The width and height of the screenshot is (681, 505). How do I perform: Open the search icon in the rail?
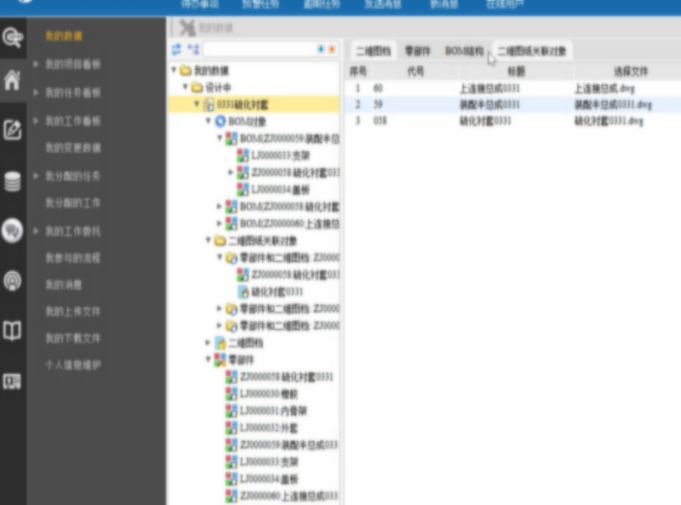click(12, 37)
